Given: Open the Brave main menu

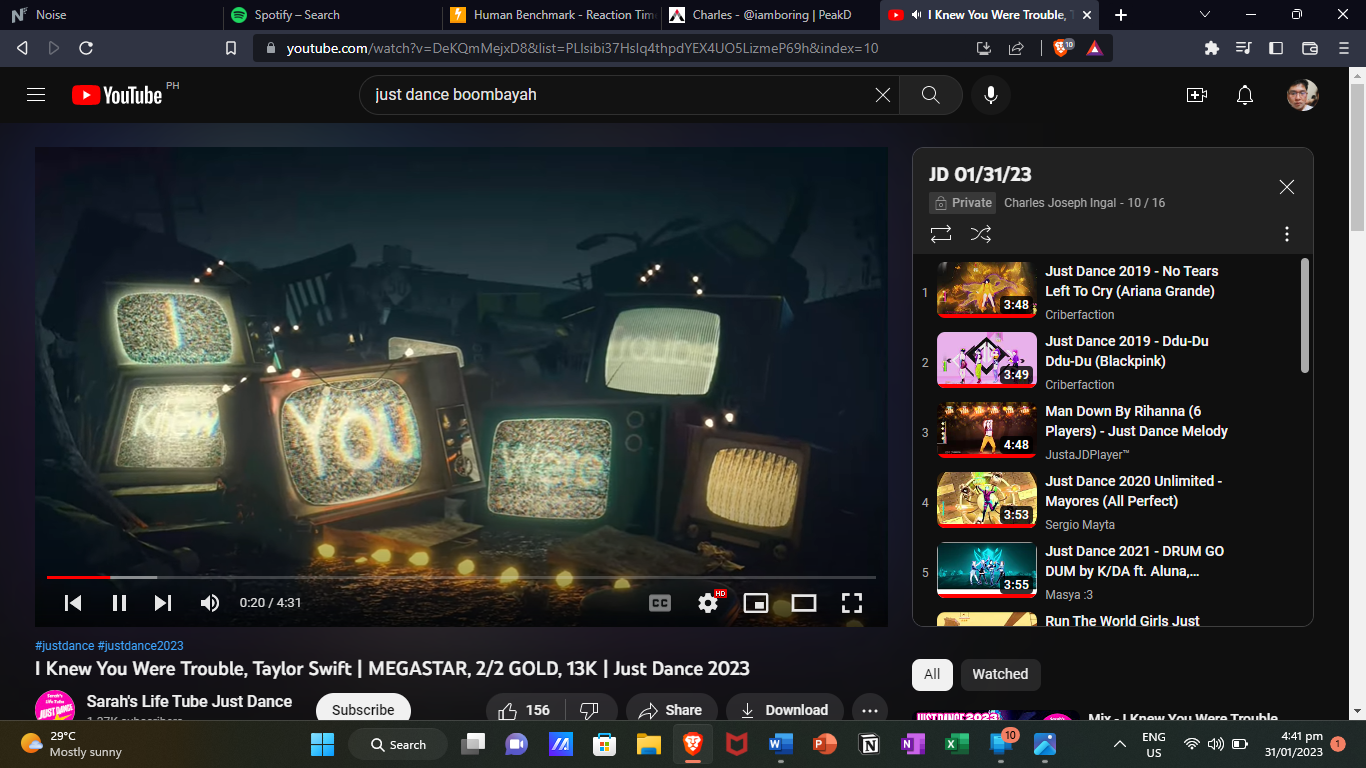Looking at the screenshot, I should [1343, 48].
